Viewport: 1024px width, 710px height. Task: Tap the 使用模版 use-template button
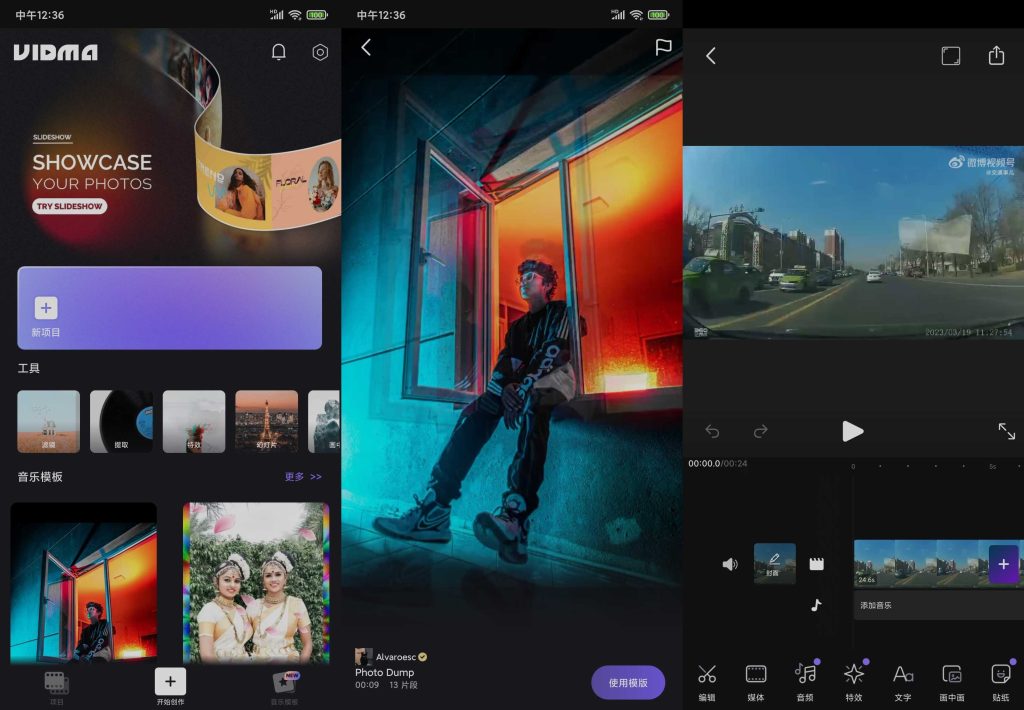627,682
